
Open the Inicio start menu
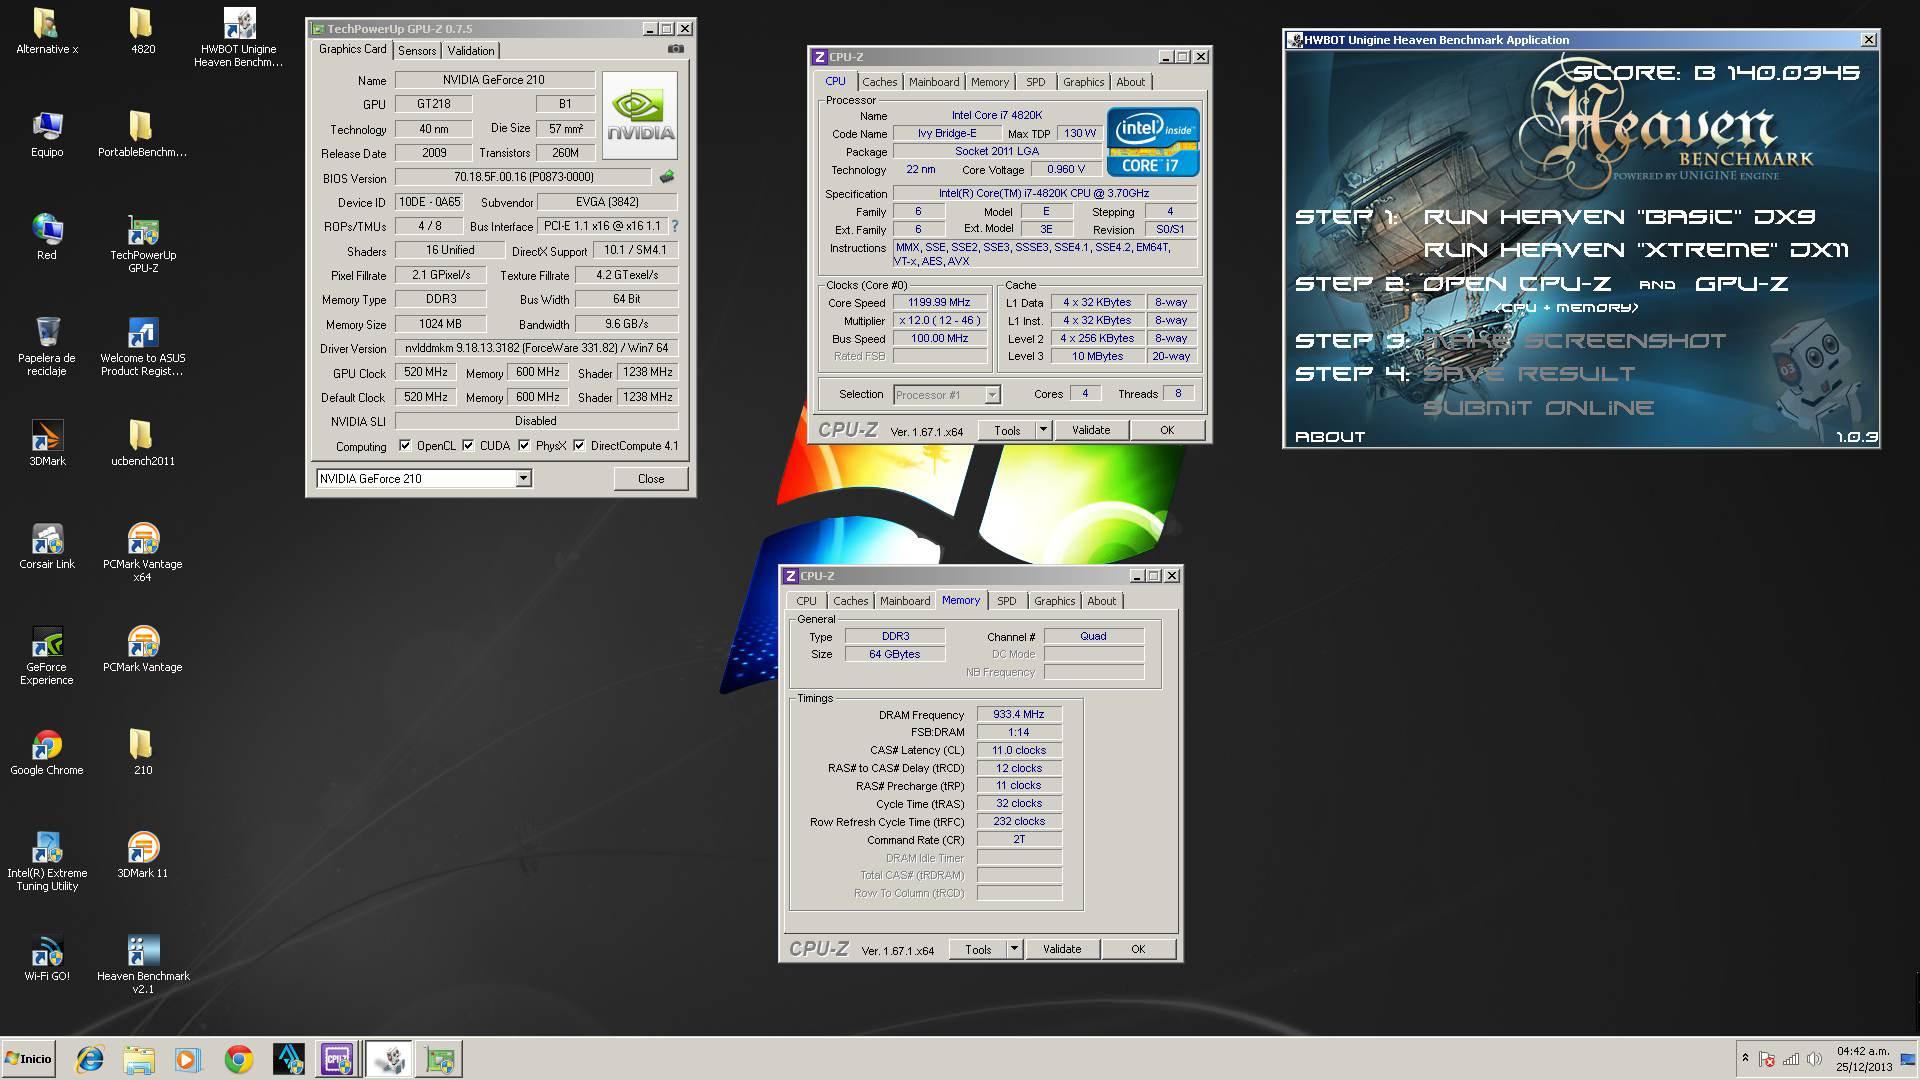(x=28, y=1059)
